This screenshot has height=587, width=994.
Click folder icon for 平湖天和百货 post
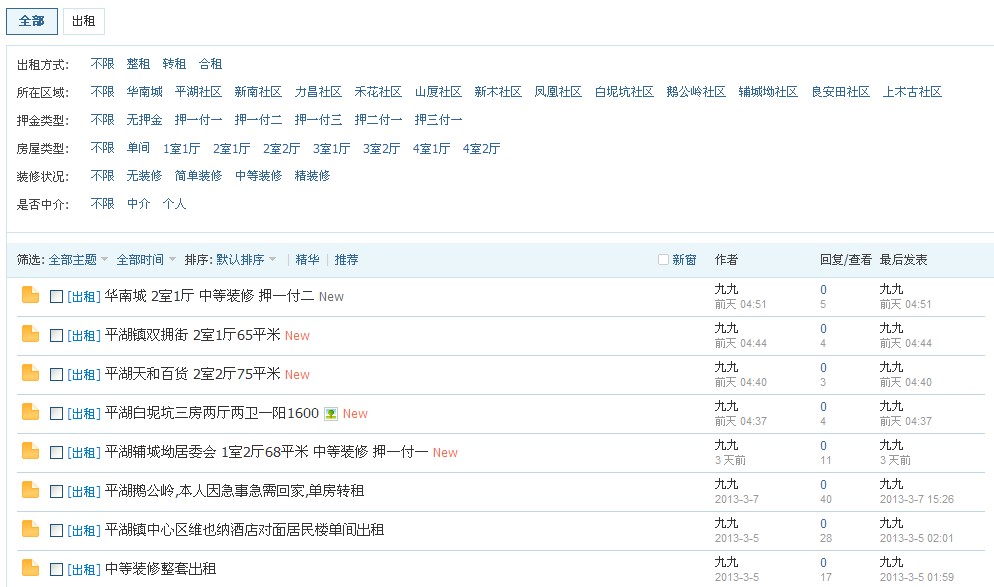(x=30, y=373)
